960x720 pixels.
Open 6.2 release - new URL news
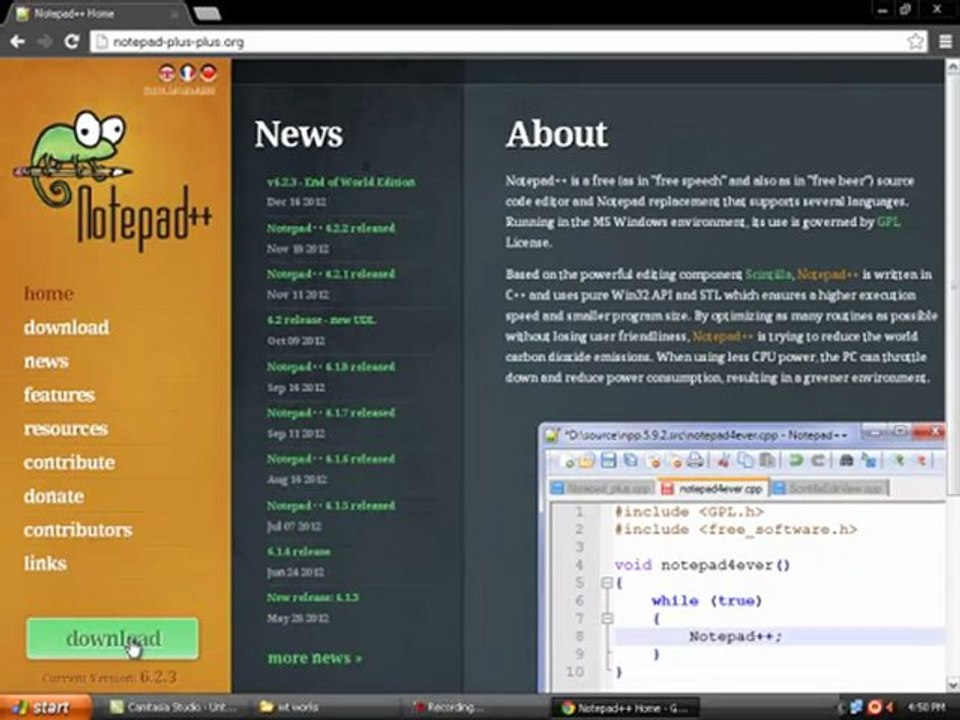(x=321, y=320)
